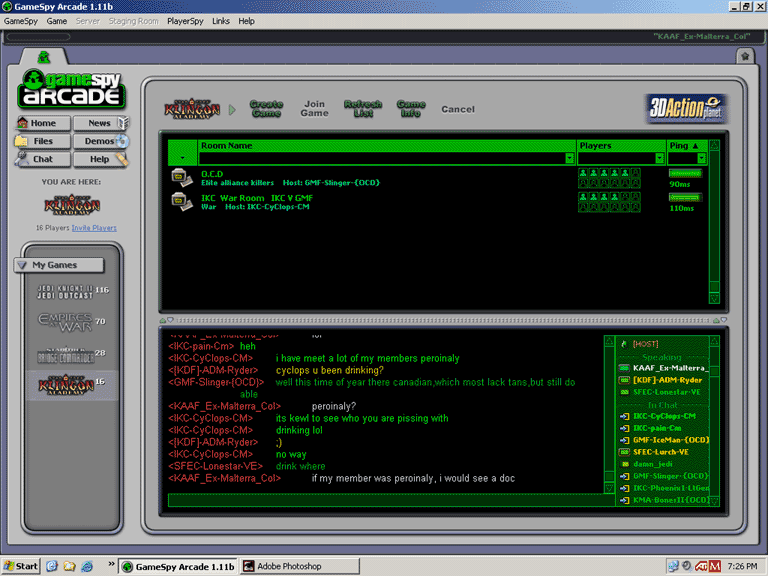Screen dimensions: 768x576
Task: Open the 3DAction Planet banner
Action: tap(685, 108)
